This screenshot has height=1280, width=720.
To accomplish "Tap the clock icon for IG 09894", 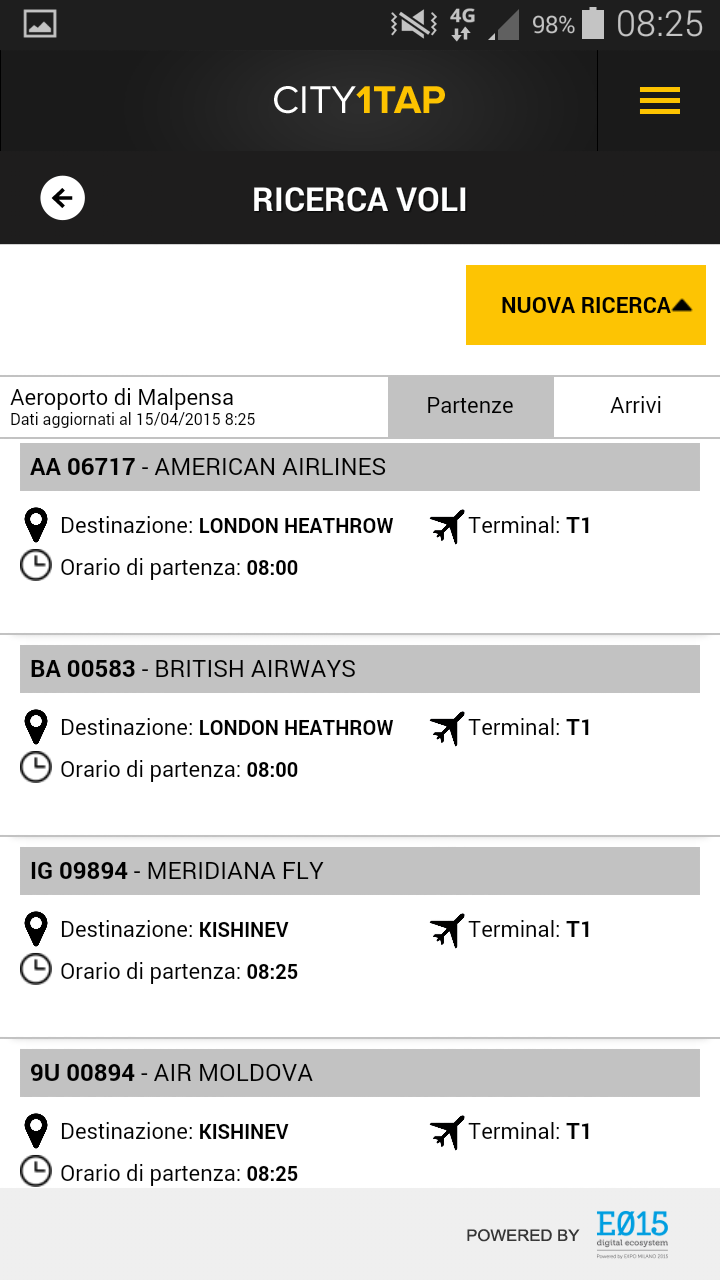I will click(x=36, y=970).
